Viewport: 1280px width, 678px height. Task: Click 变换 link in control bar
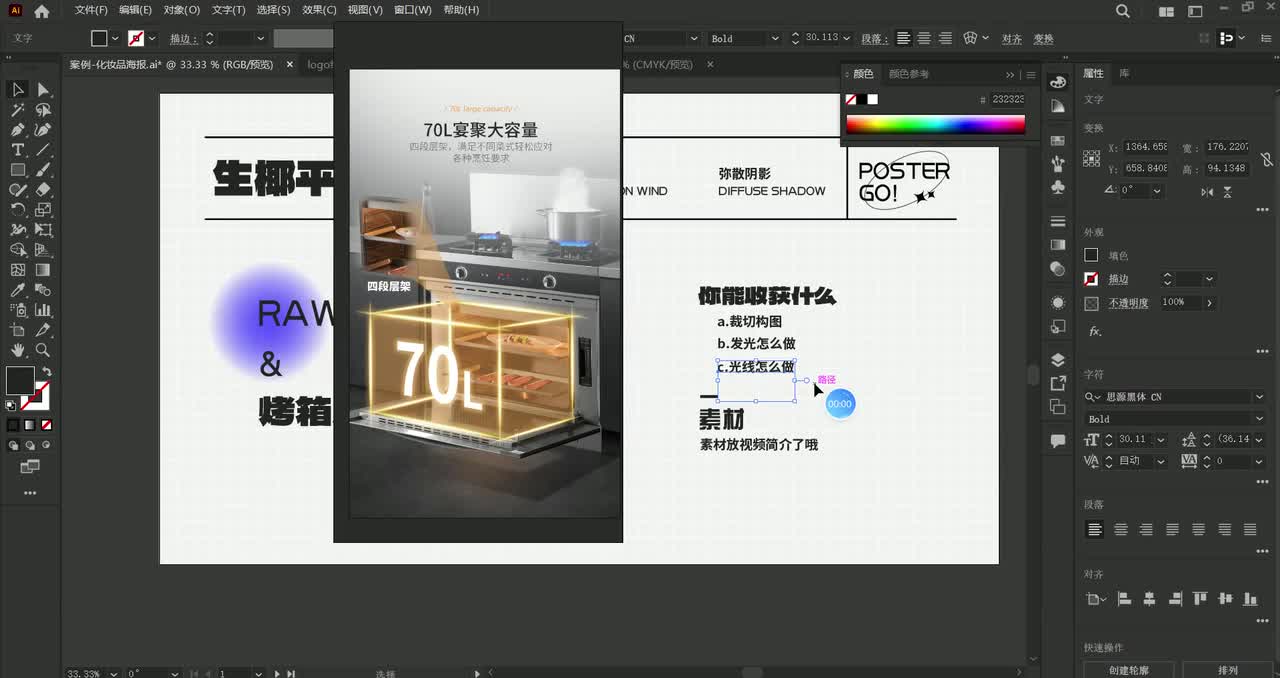click(1043, 39)
